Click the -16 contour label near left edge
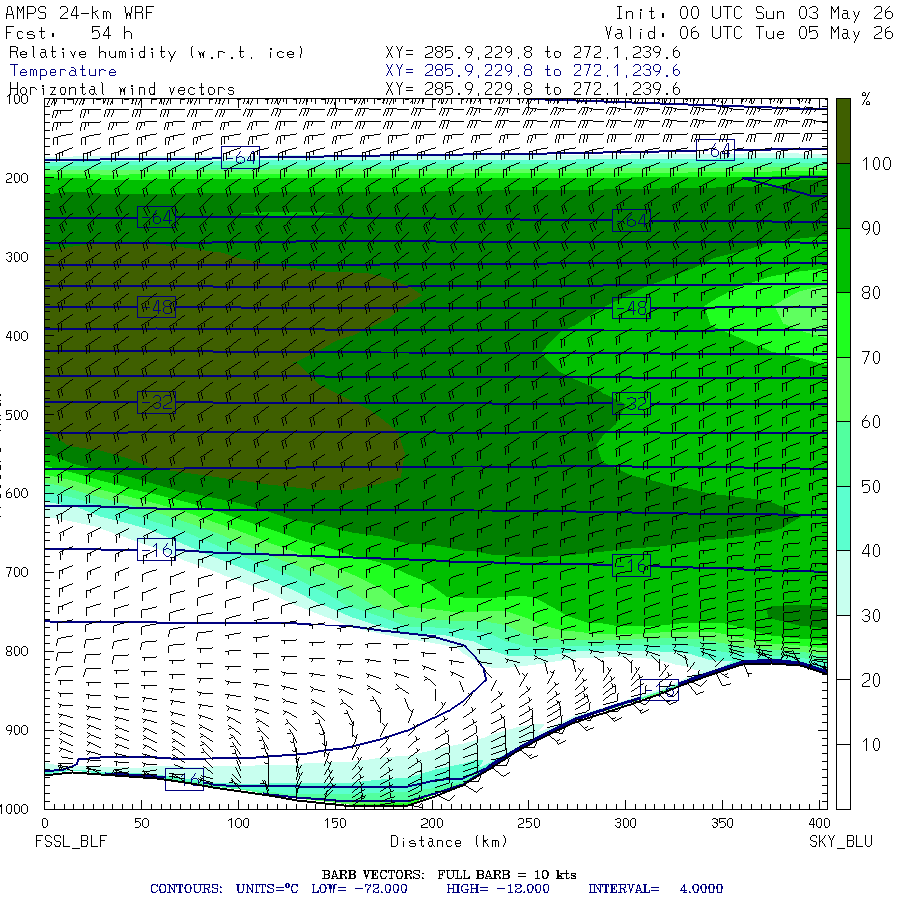The height and width of the screenshot is (900, 900). click(x=157, y=550)
